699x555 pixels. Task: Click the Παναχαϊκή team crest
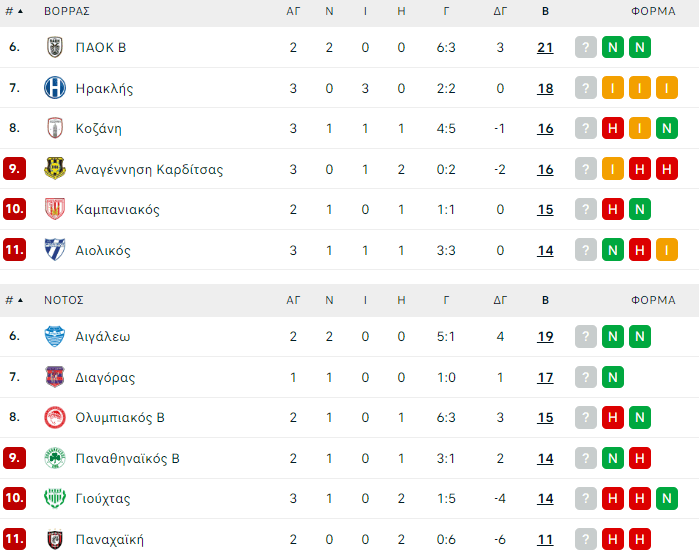click(x=55, y=539)
